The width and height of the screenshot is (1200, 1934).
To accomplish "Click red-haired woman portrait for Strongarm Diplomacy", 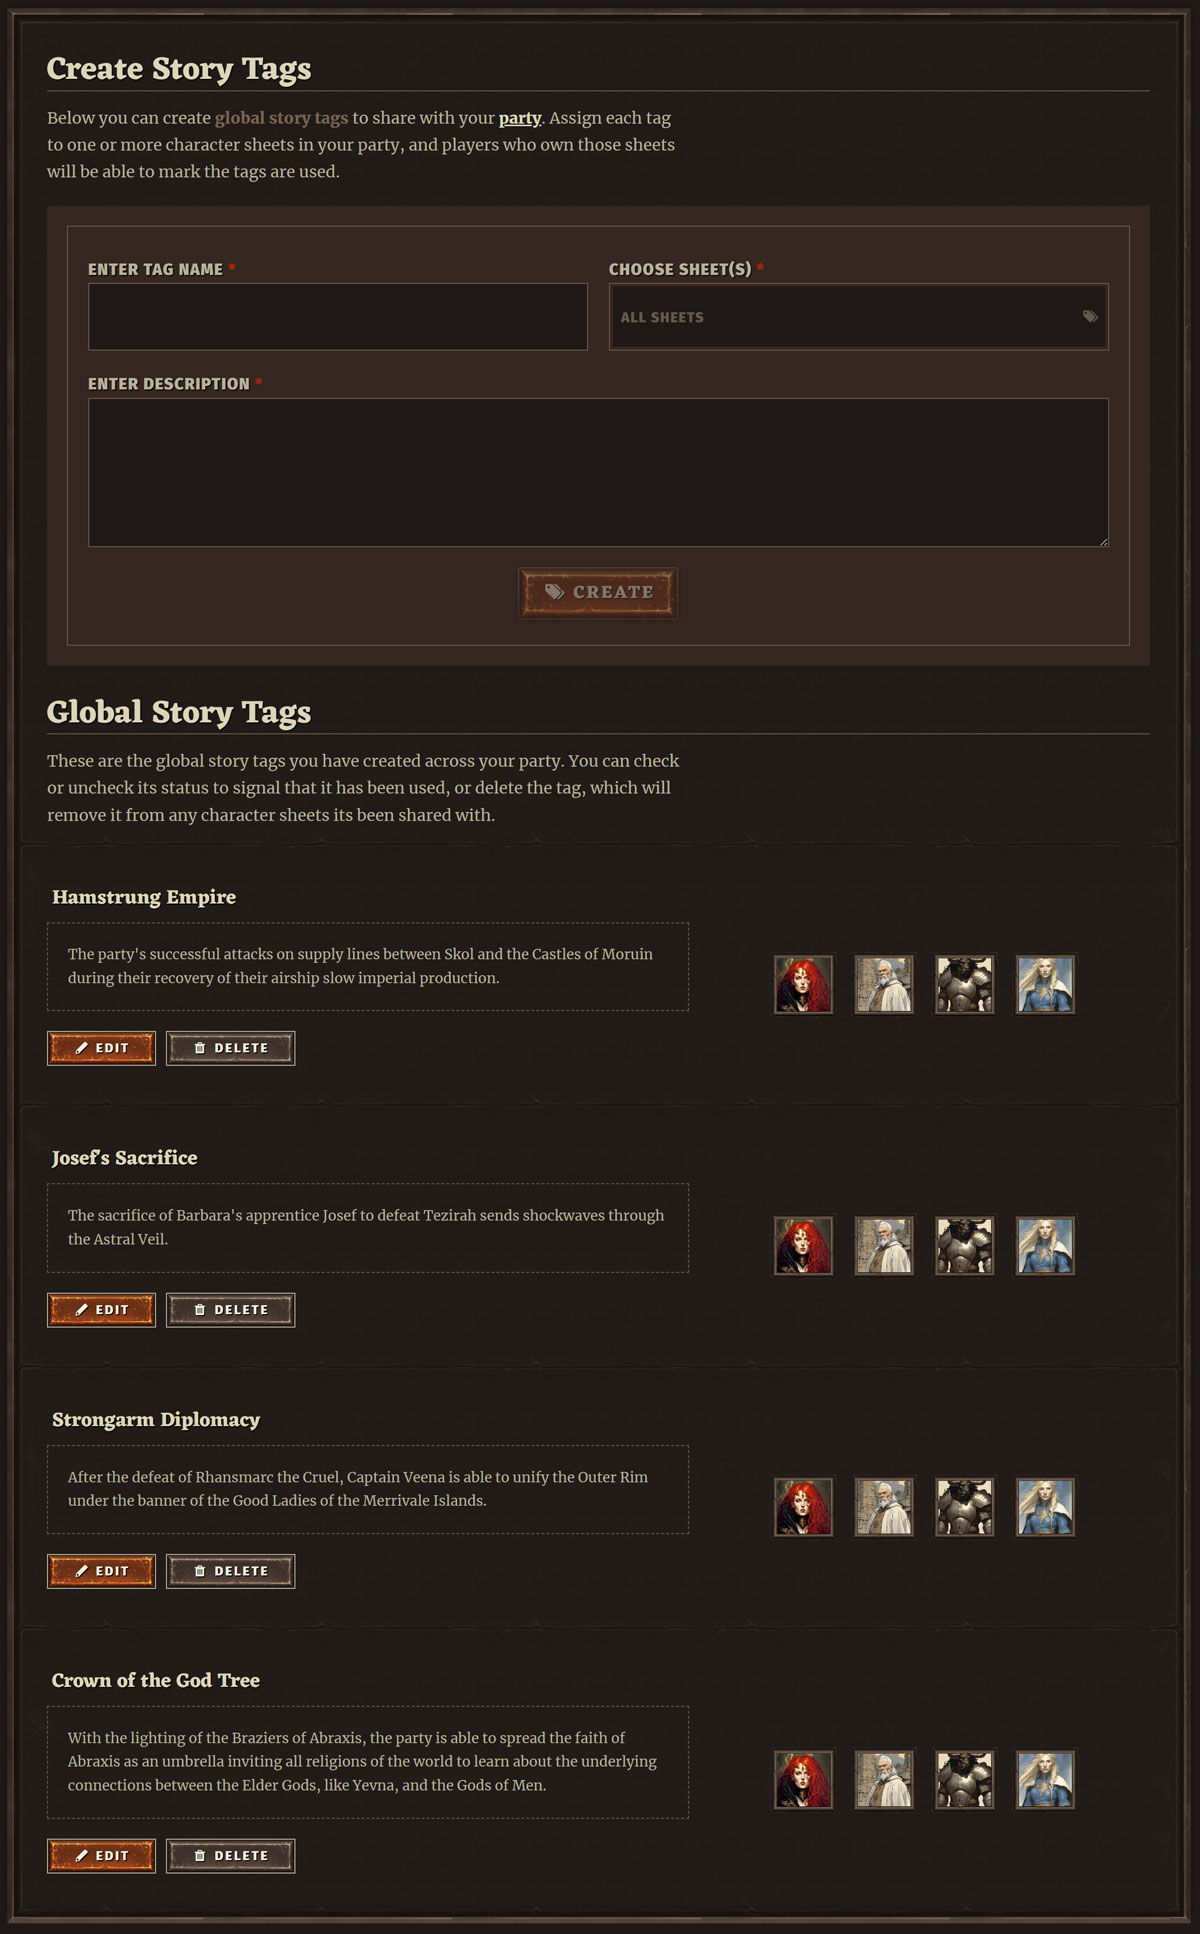I will coord(803,1507).
